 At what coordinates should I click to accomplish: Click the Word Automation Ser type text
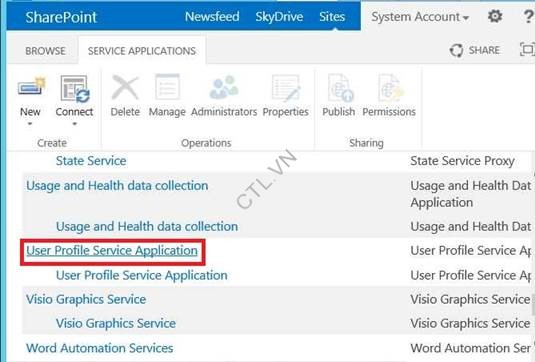click(471, 348)
